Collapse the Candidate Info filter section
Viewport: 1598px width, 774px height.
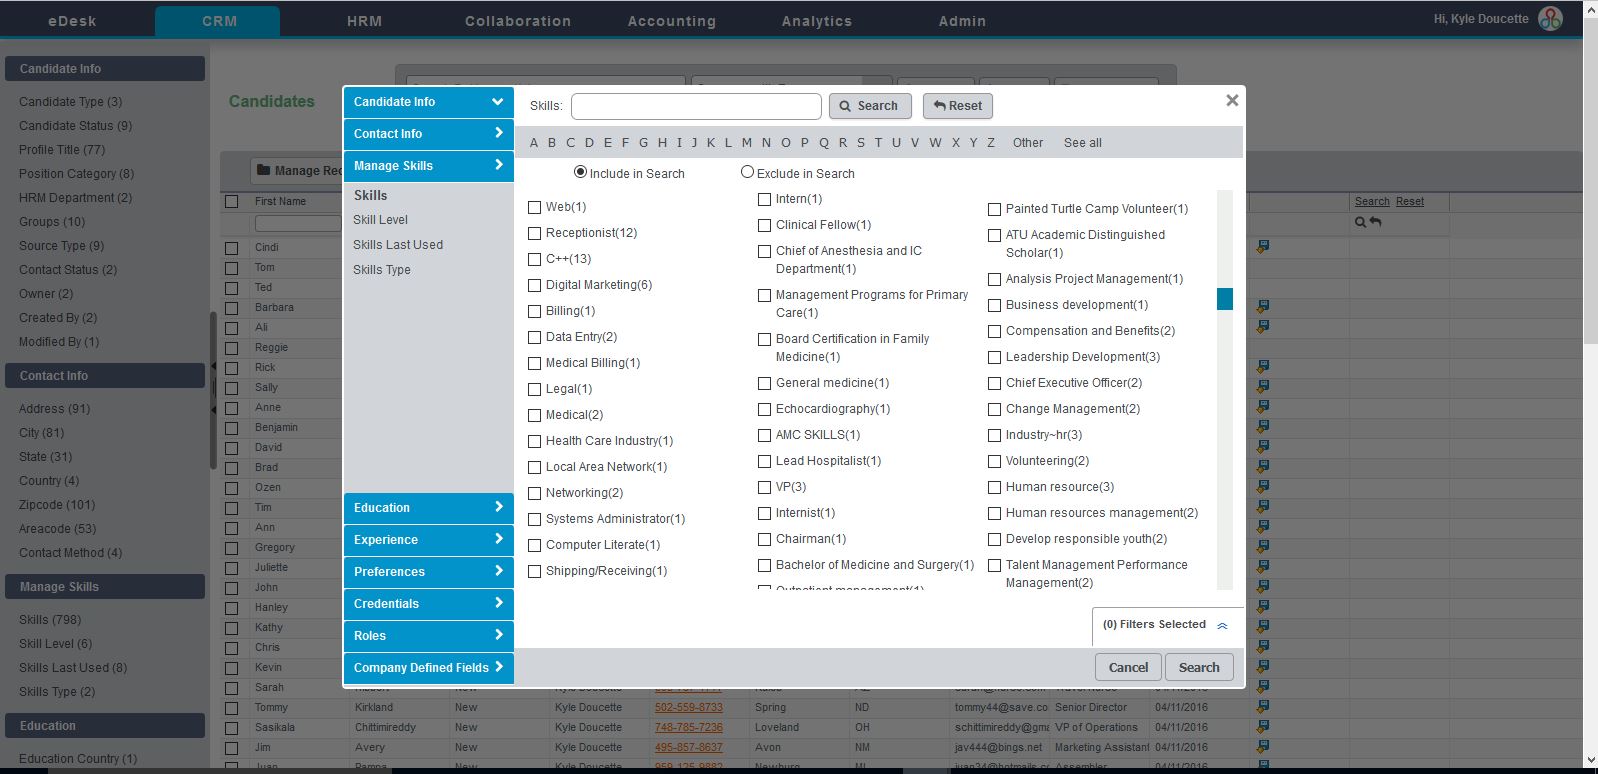(x=428, y=102)
